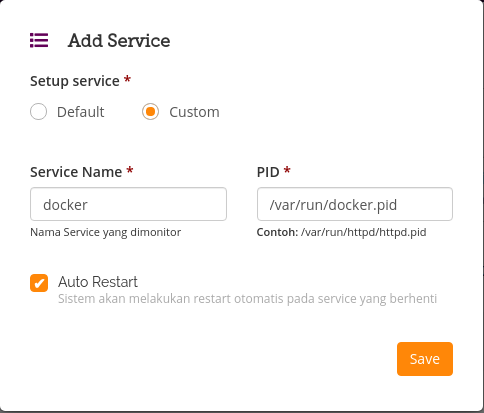The height and width of the screenshot is (413, 484).
Task: Click the red asterisk next to PID
Action: [x=287, y=170]
